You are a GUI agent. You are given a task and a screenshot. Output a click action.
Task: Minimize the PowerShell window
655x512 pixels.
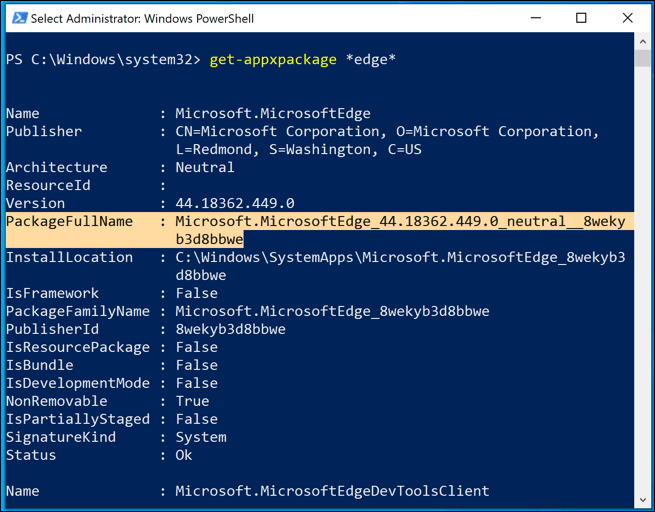(x=536, y=18)
